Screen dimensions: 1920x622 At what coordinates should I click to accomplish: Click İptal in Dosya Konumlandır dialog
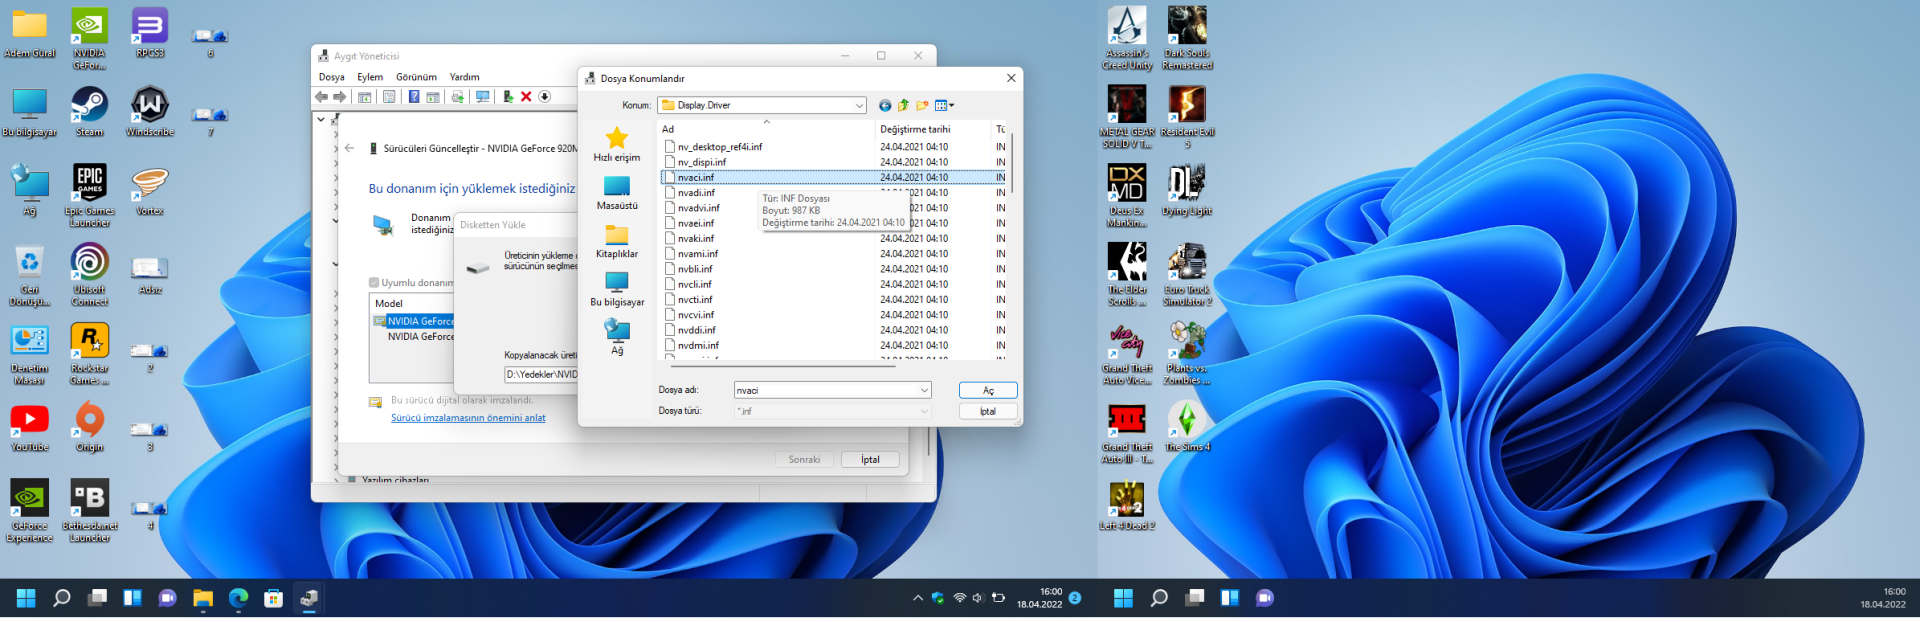point(988,411)
